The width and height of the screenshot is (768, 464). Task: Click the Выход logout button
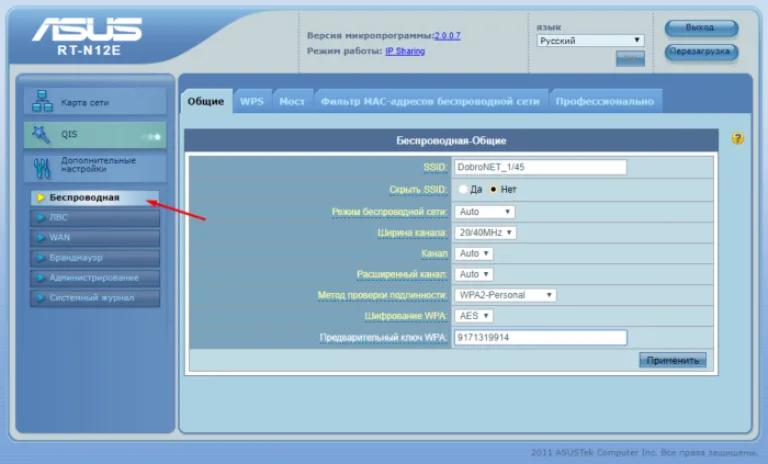[x=701, y=28]
